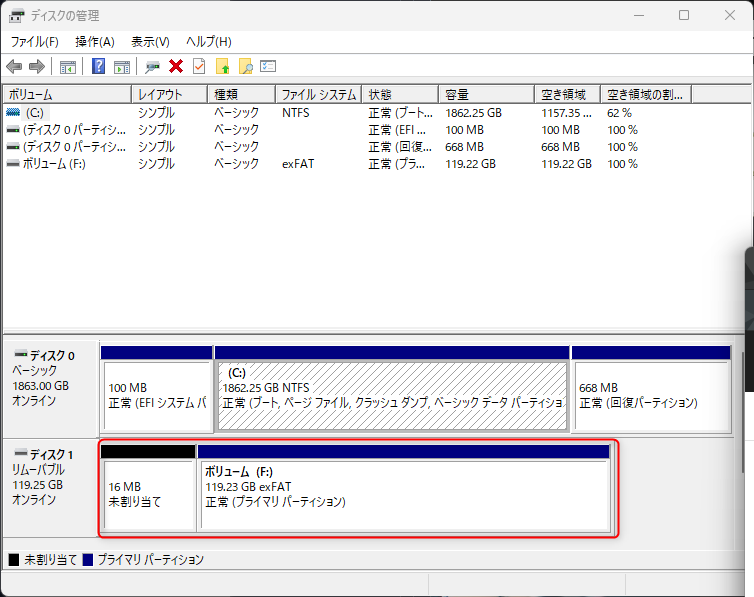Click the yellow folder with magnifier icon

[246, 66]
